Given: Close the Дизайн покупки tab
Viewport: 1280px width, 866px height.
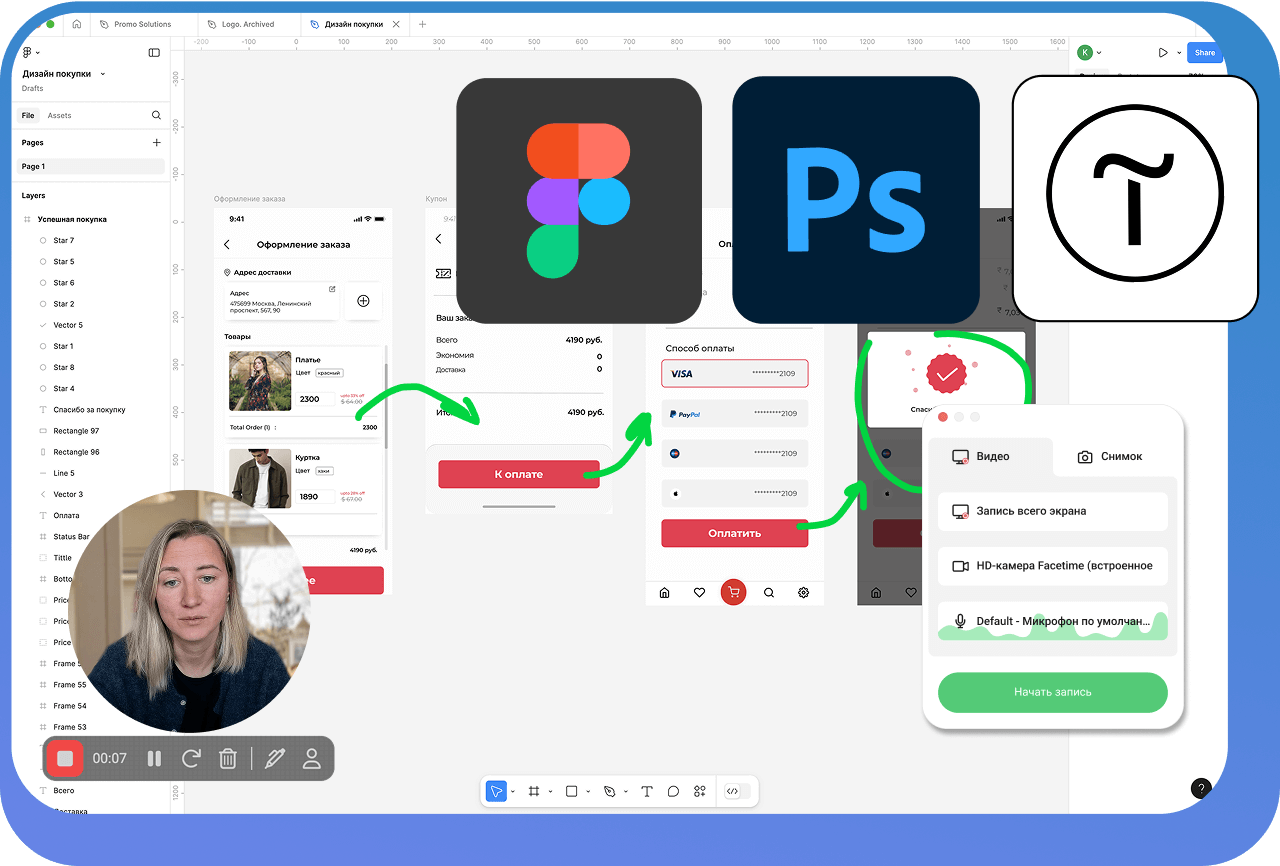Looking at the screenshot, I should (395, 24).
